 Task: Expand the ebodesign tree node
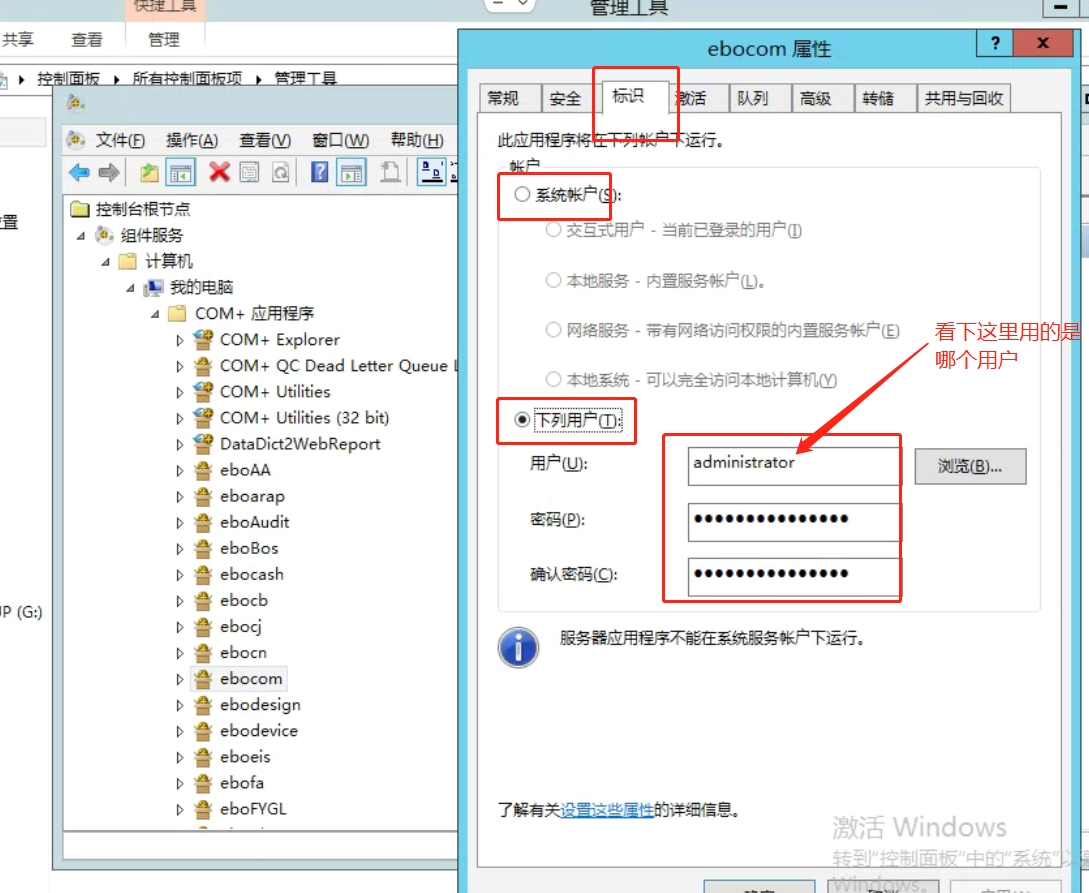coord(180,705)
